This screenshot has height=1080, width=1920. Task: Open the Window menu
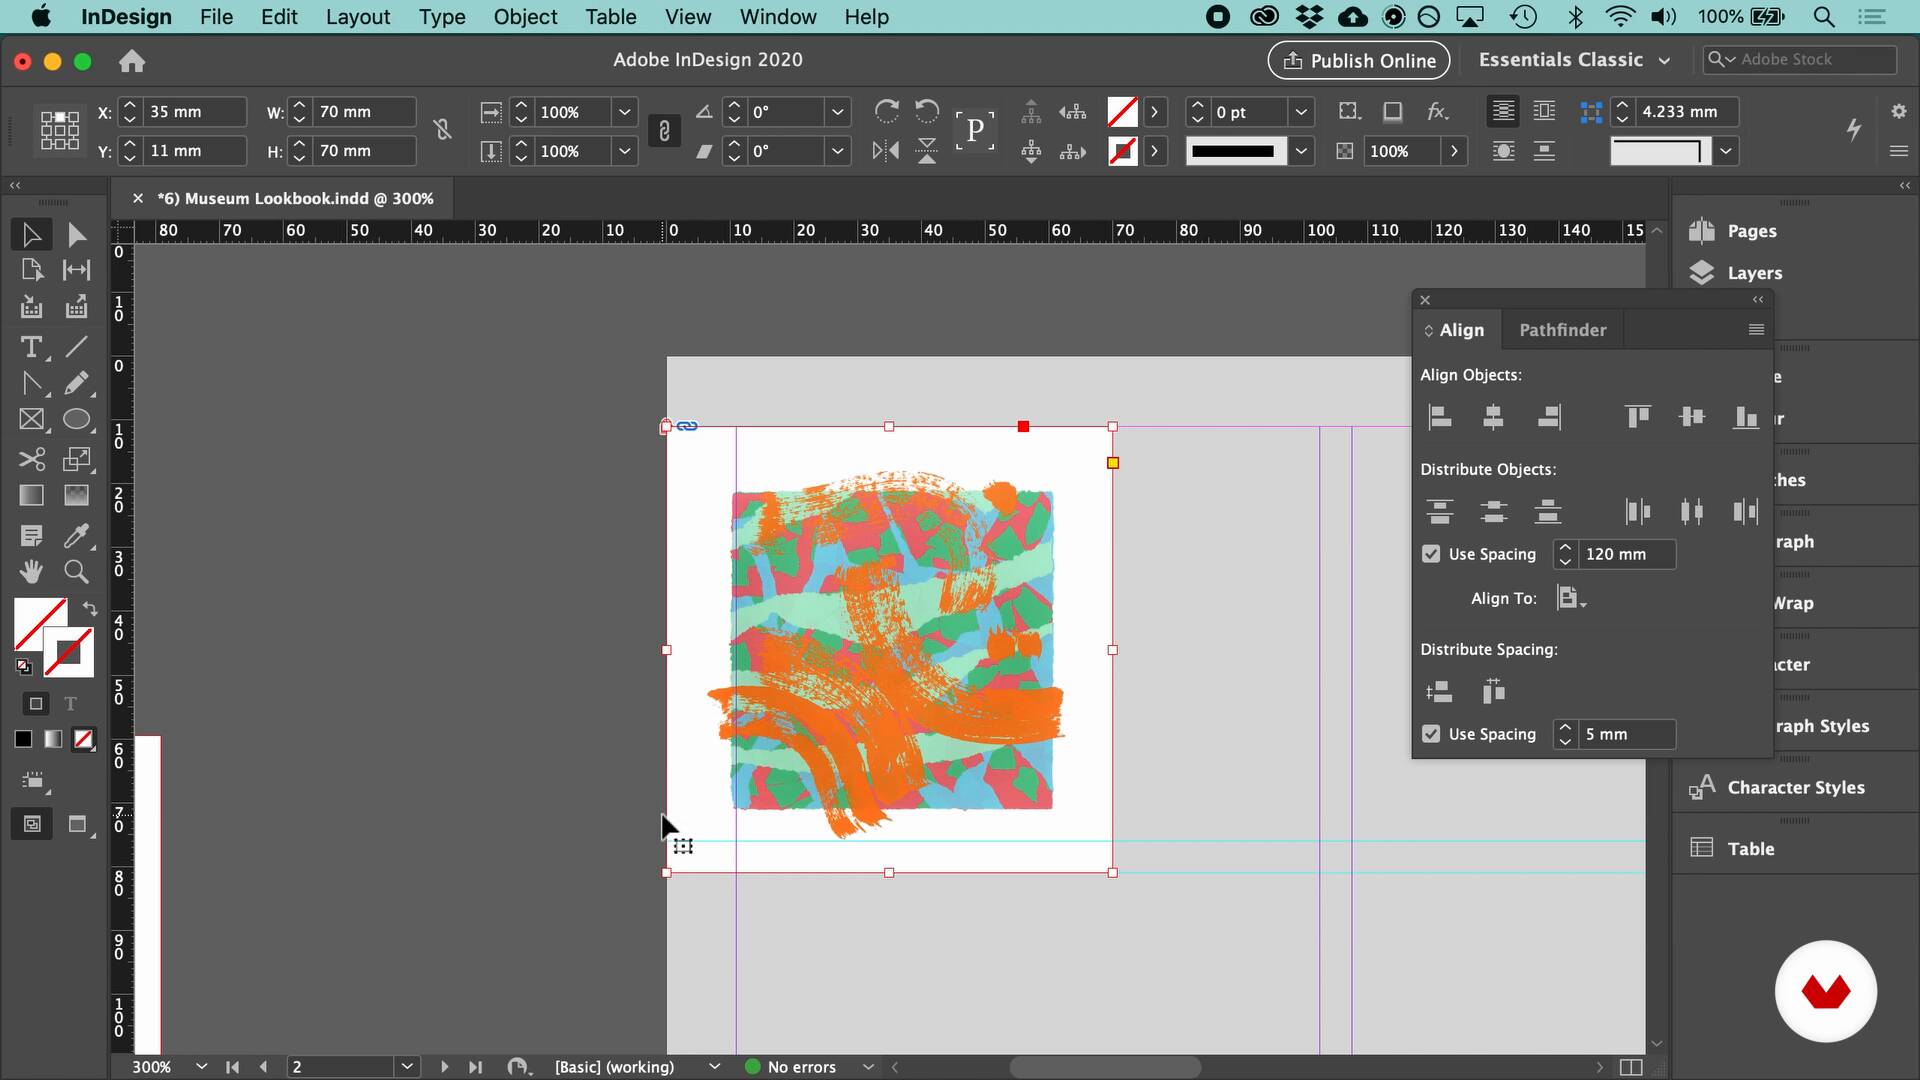click(x=778, y=17)
